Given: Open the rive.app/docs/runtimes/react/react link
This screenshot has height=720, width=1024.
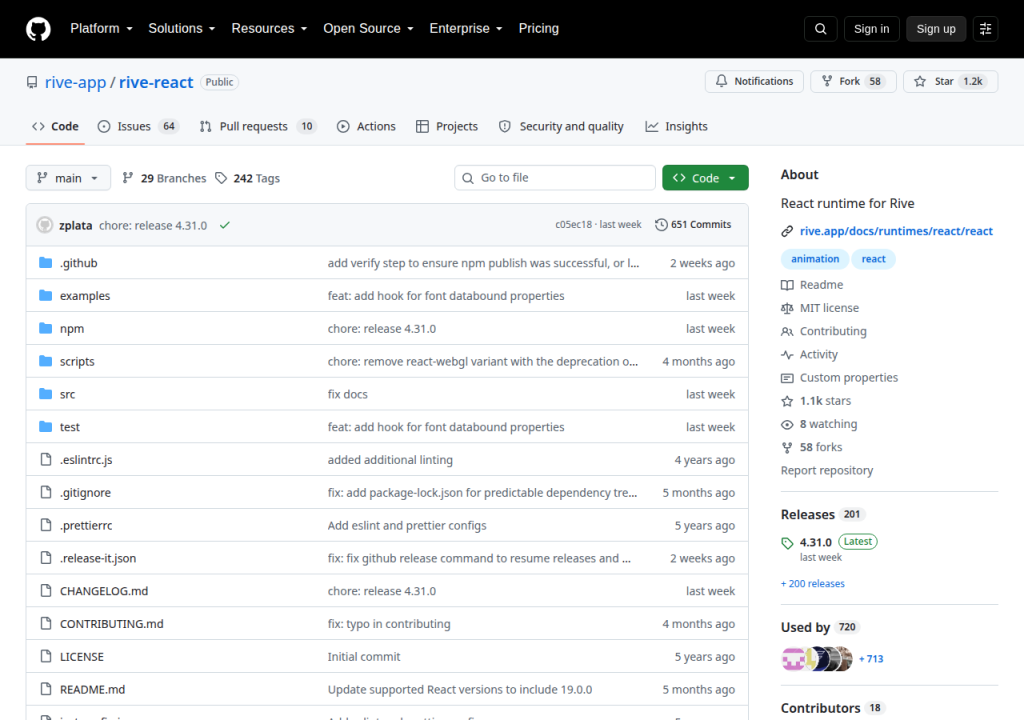Looking at the screenshot, I should (896, 231).
